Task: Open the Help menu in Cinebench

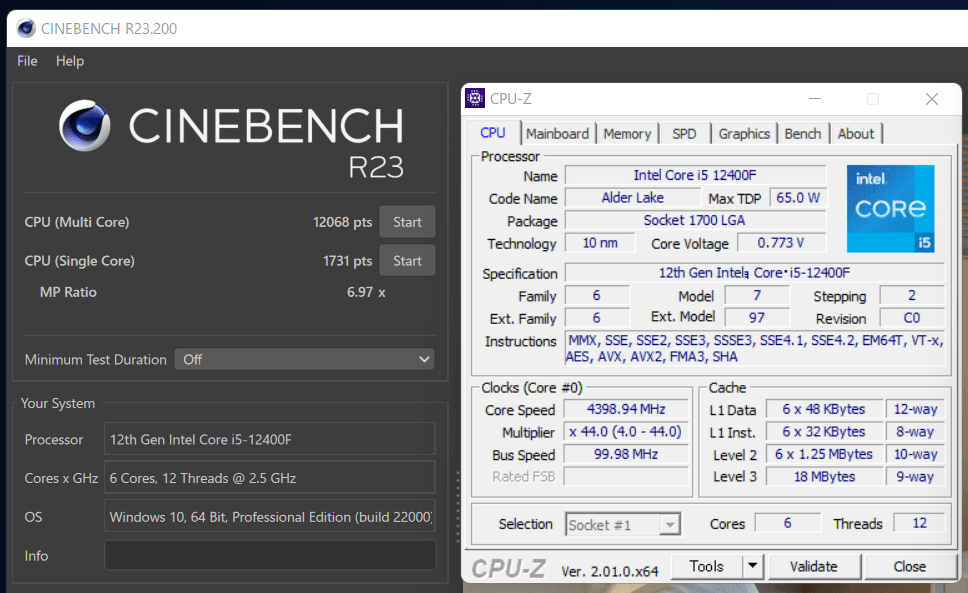Action: (70, 61)
